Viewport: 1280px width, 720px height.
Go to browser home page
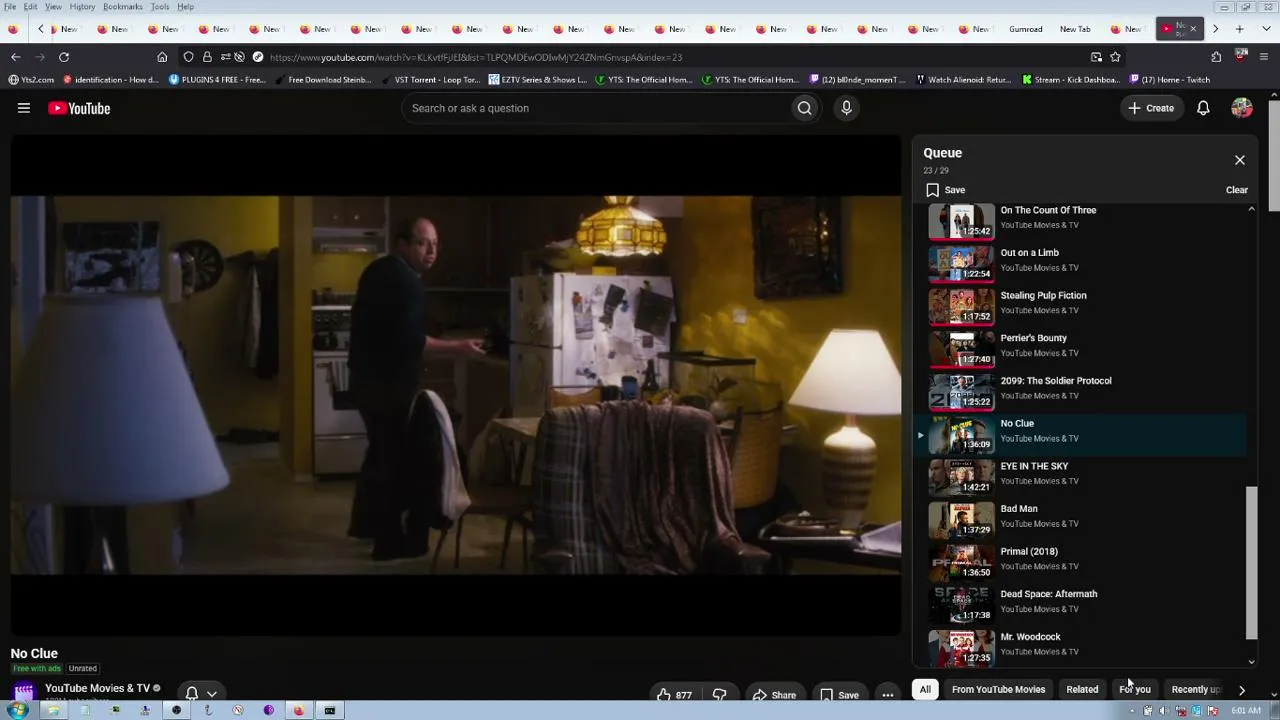pos(162,57)
